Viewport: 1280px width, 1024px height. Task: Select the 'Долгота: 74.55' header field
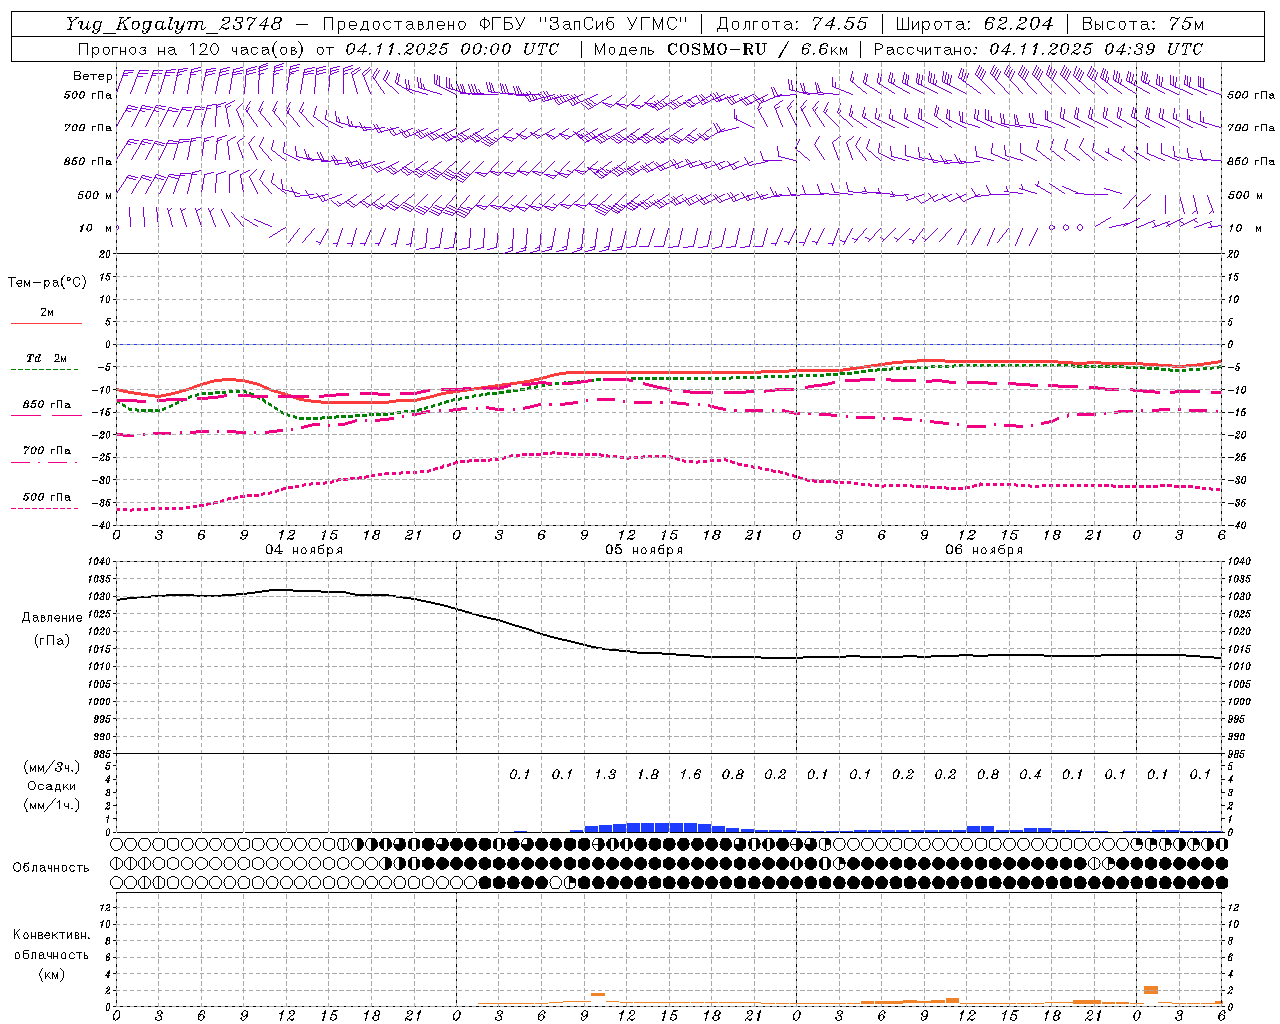coord(792,24)
